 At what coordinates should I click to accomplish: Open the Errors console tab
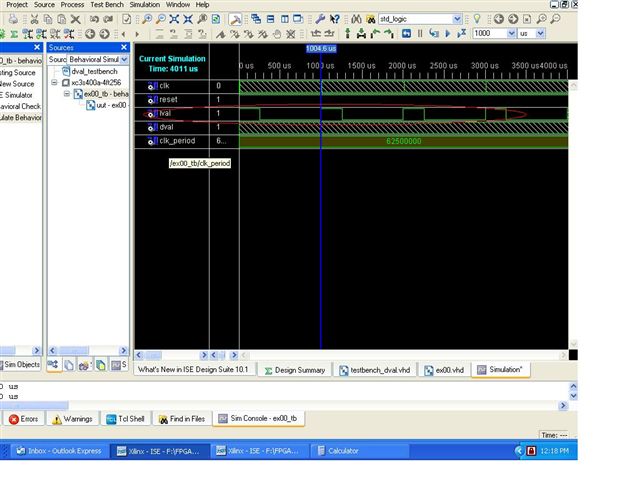[x=24, y=419]
